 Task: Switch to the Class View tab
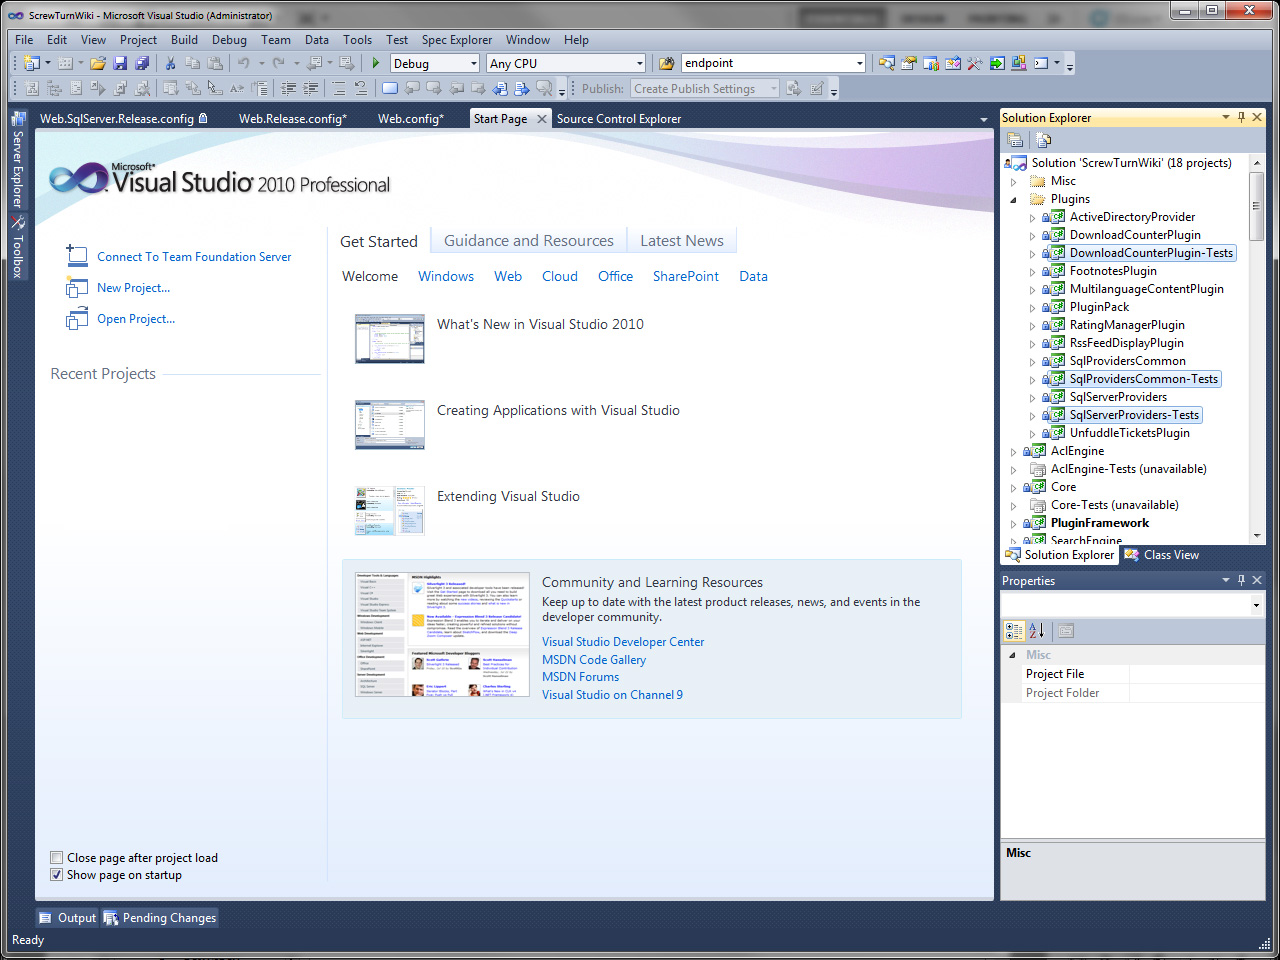click(x=1161, y=555)
